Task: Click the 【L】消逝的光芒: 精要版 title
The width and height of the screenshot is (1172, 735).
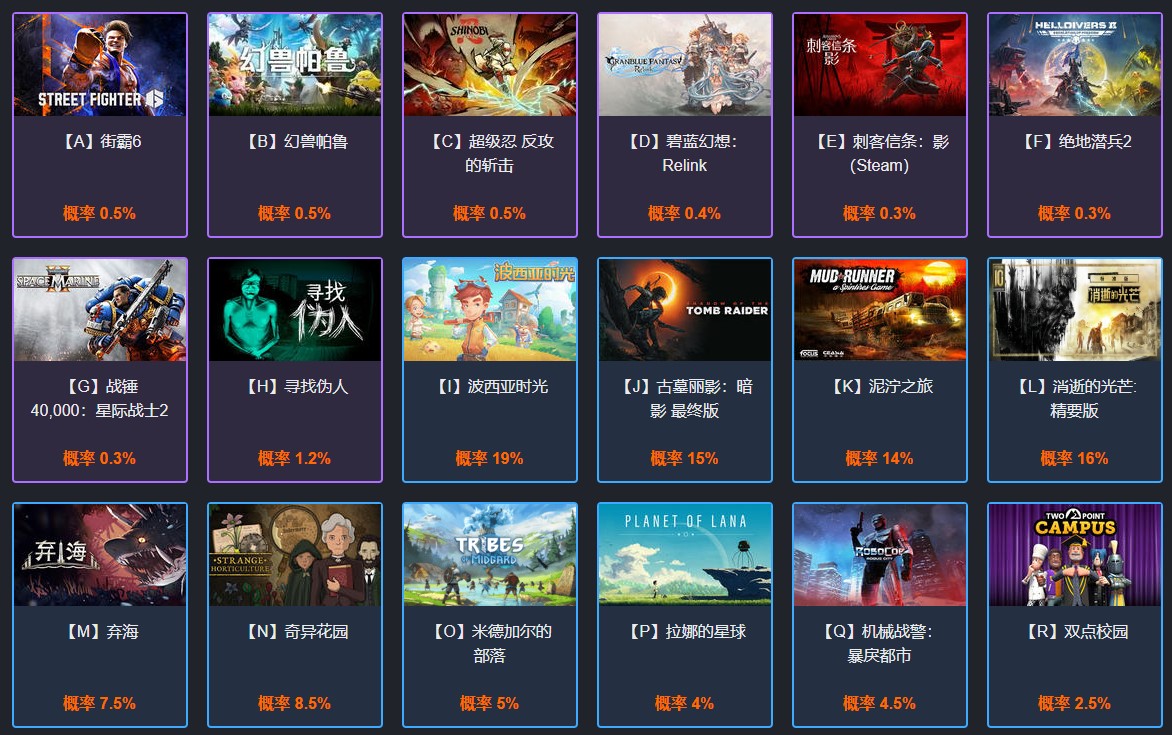Action: pyautogui.click(x=1075, y=399)
